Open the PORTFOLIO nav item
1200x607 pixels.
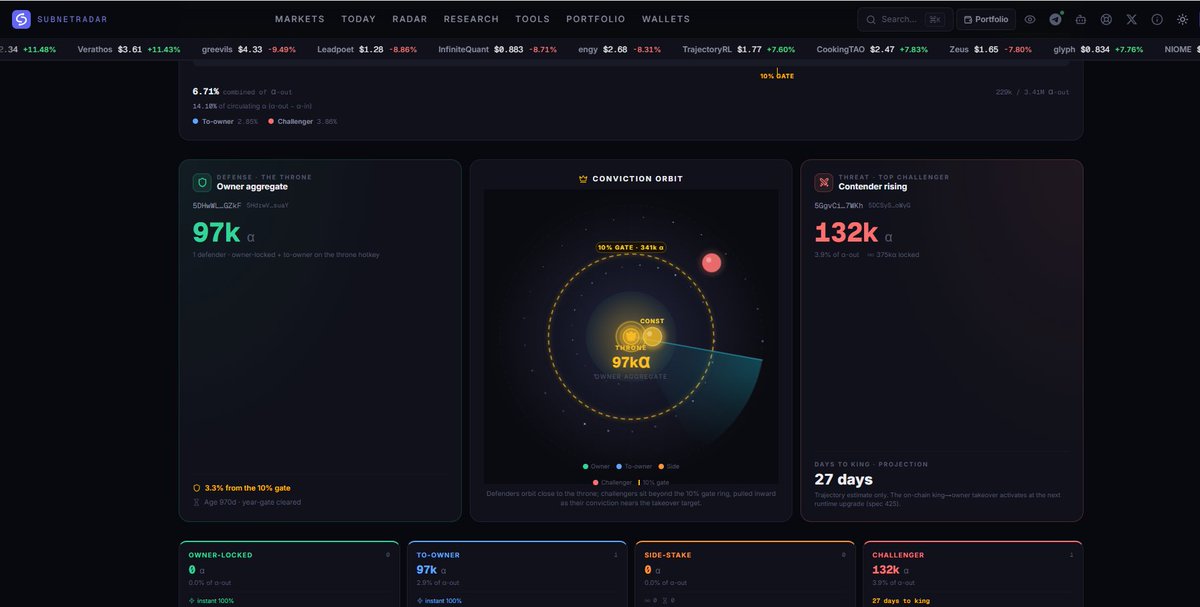pos(596,19)
